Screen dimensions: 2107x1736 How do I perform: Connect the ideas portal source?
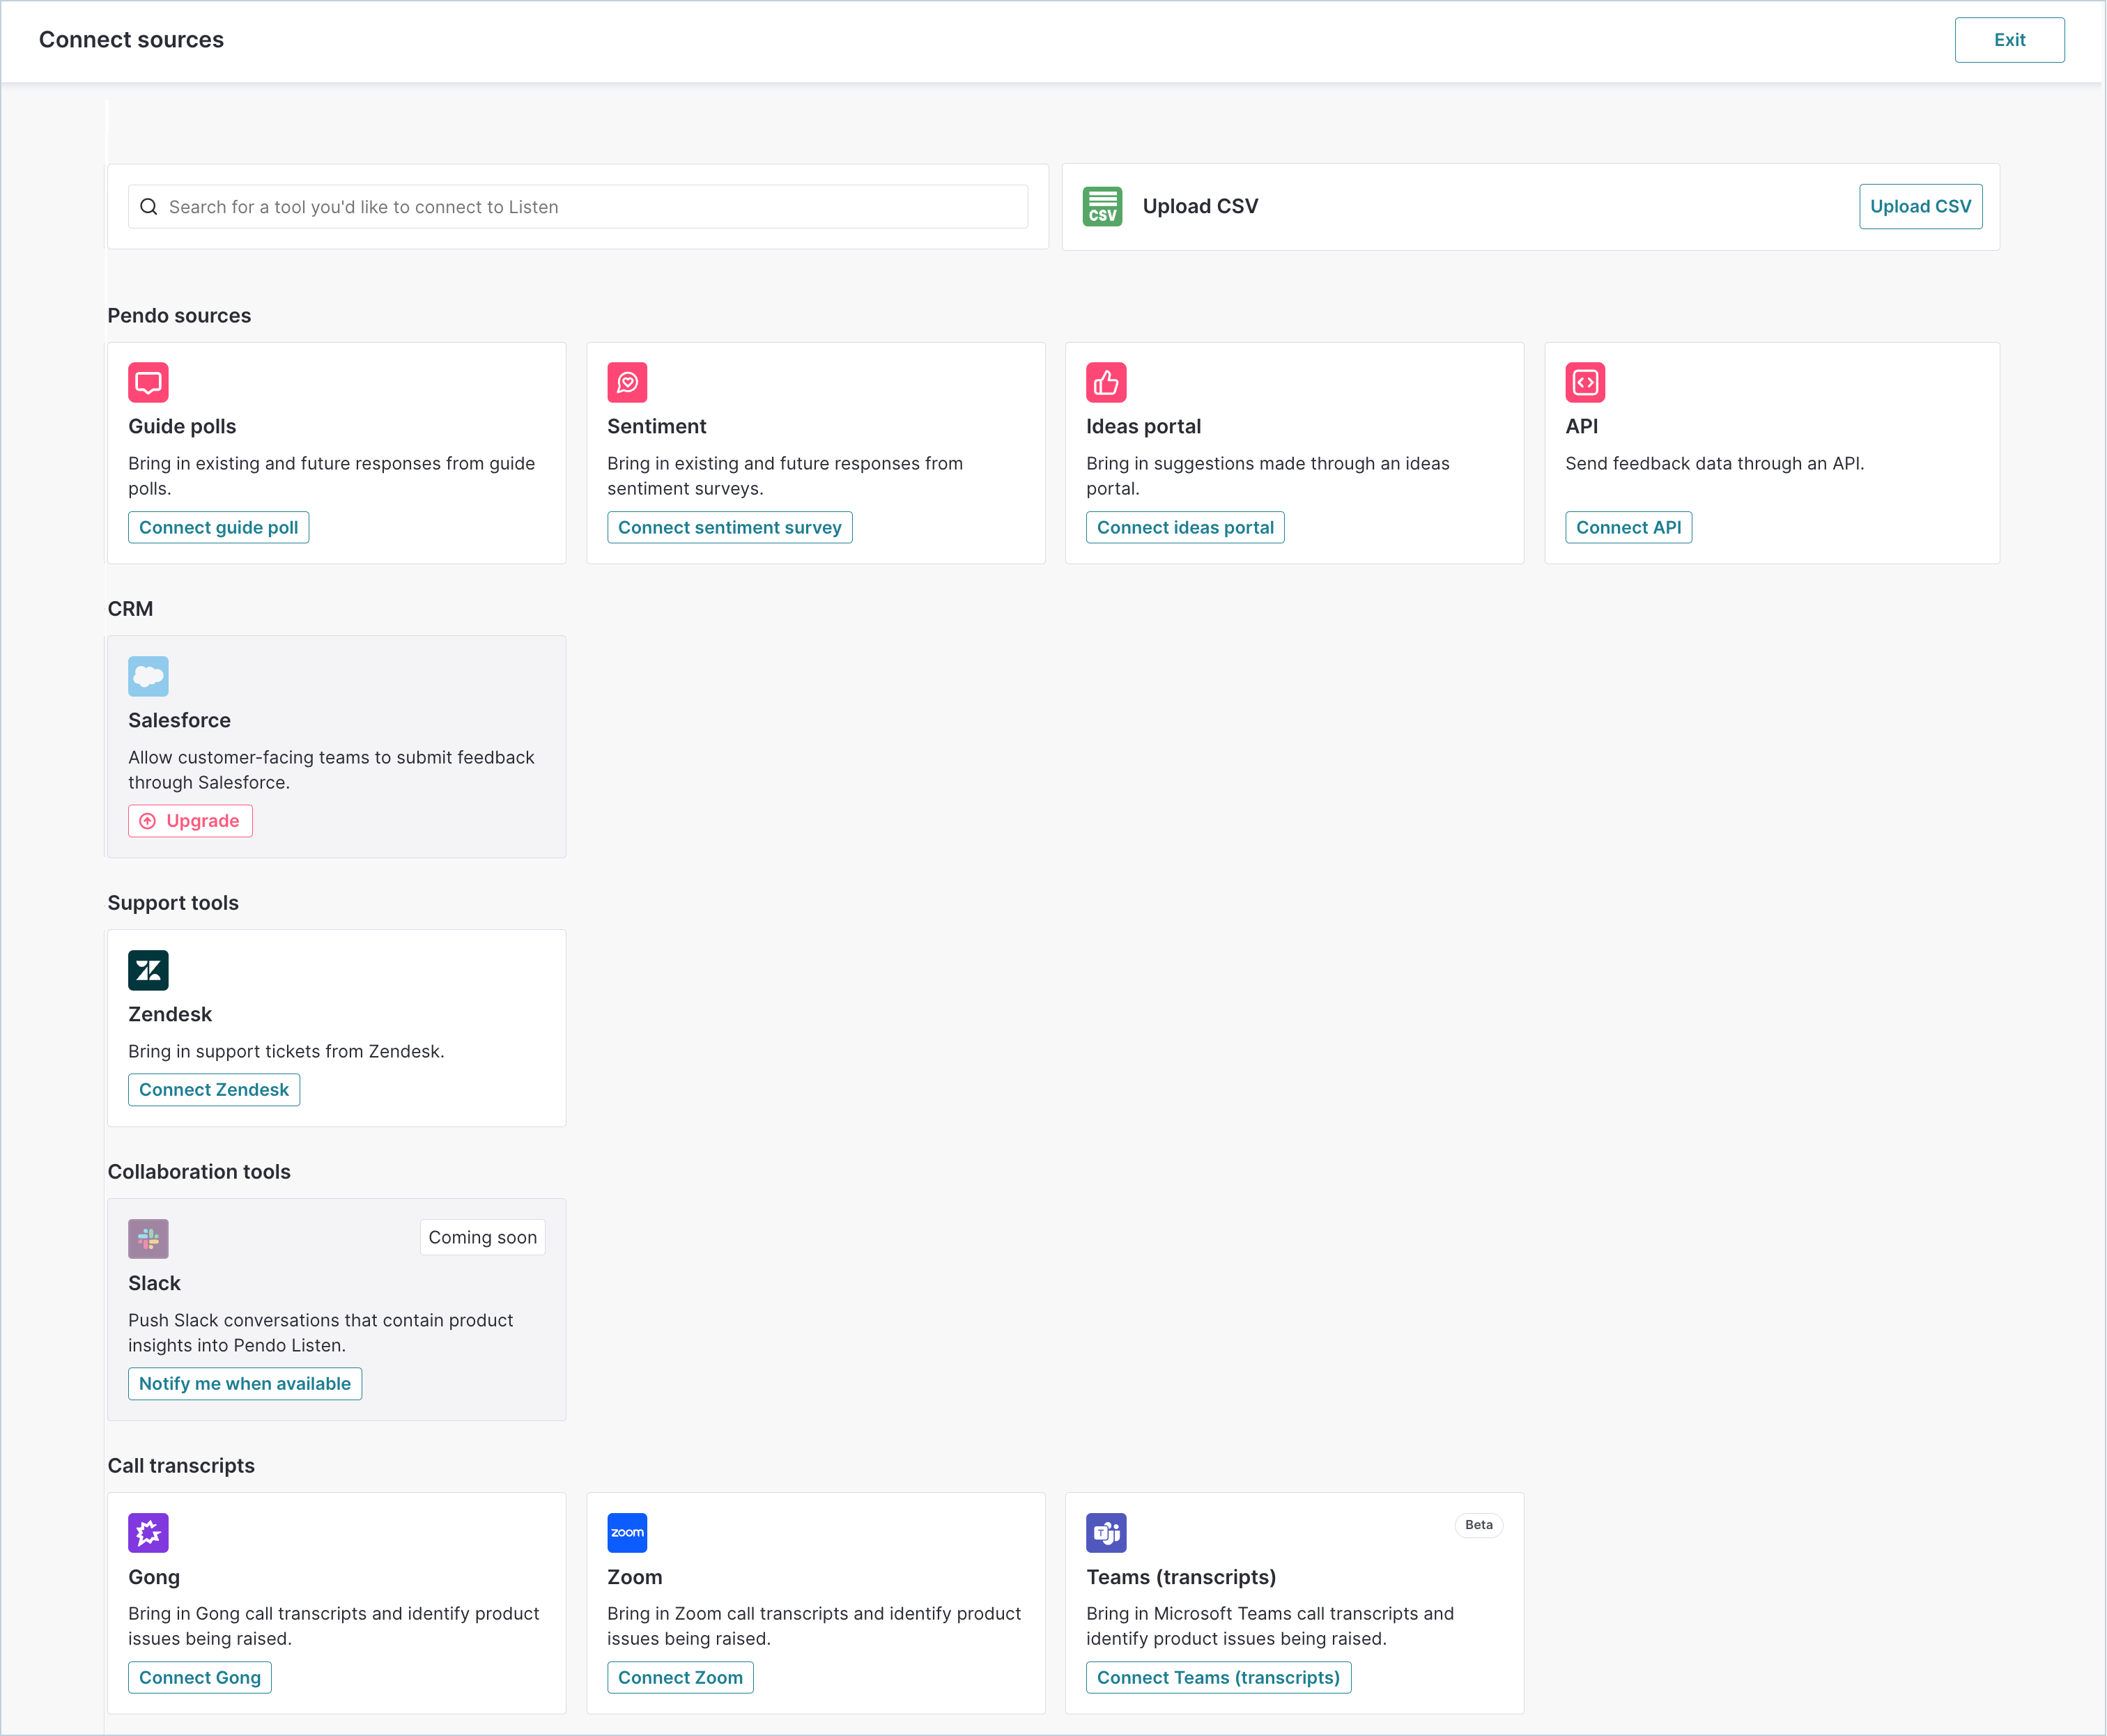coord(1185,527)
